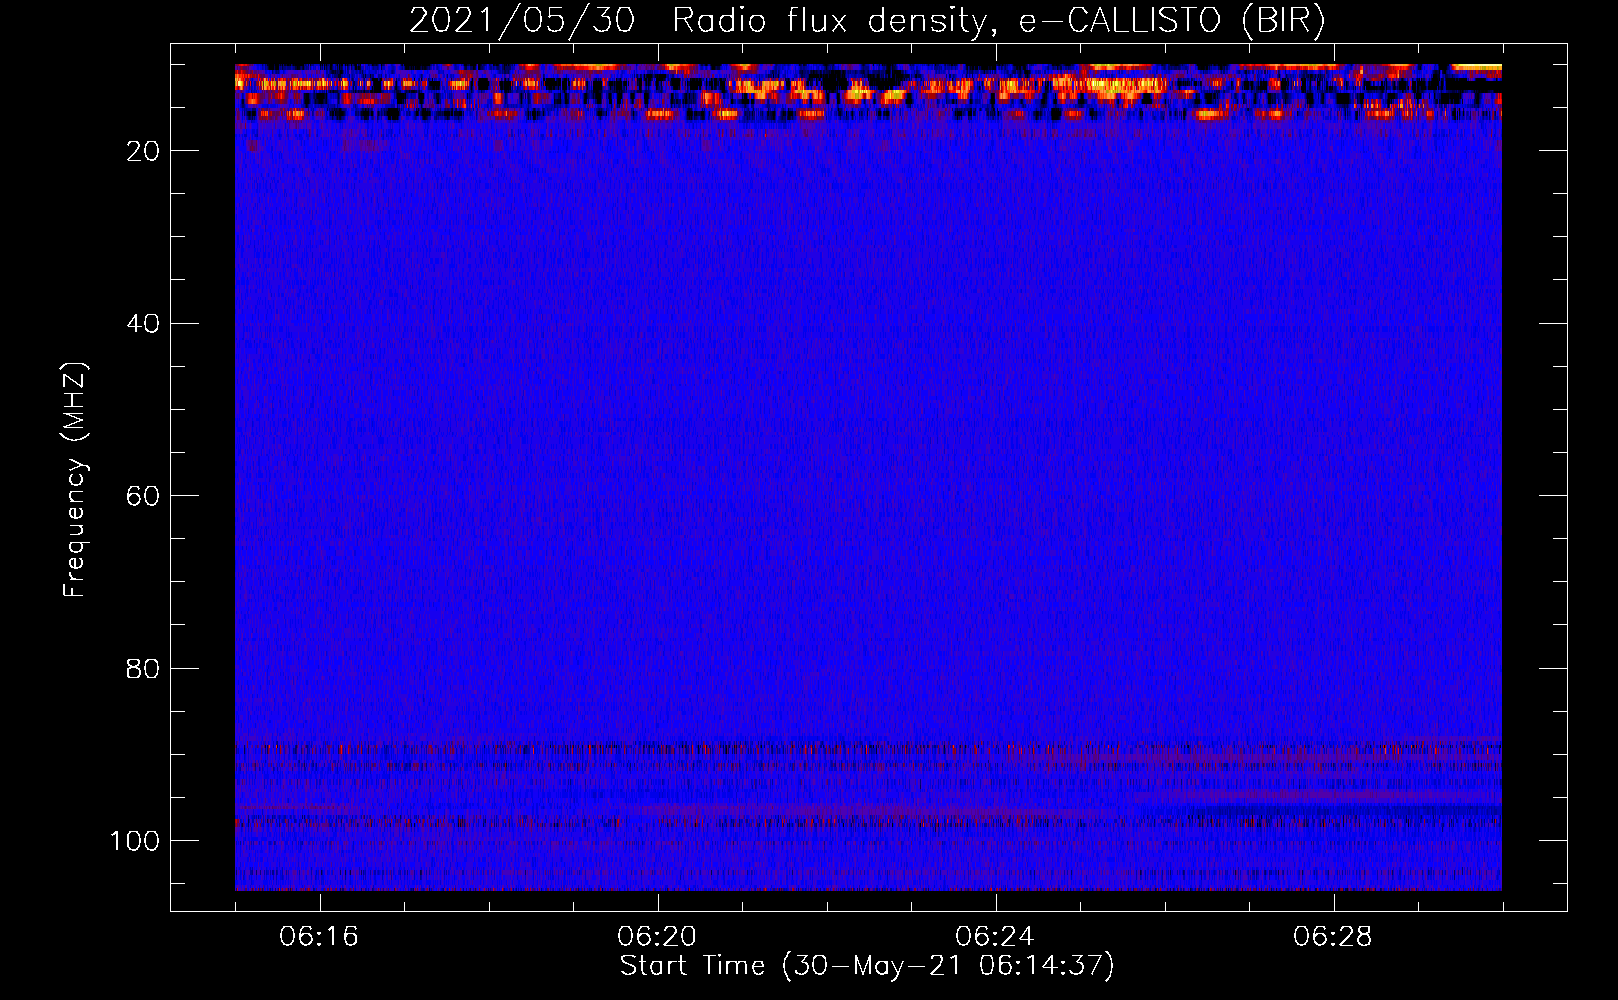Click the "Start Time (30-May-21 06:14:37)" label

[x=867, y=966]
